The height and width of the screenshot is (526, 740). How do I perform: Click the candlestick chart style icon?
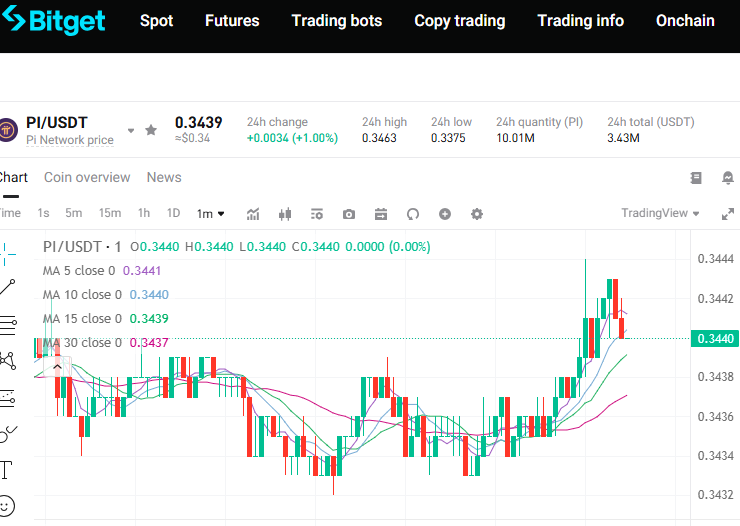(x=285, y=214)
